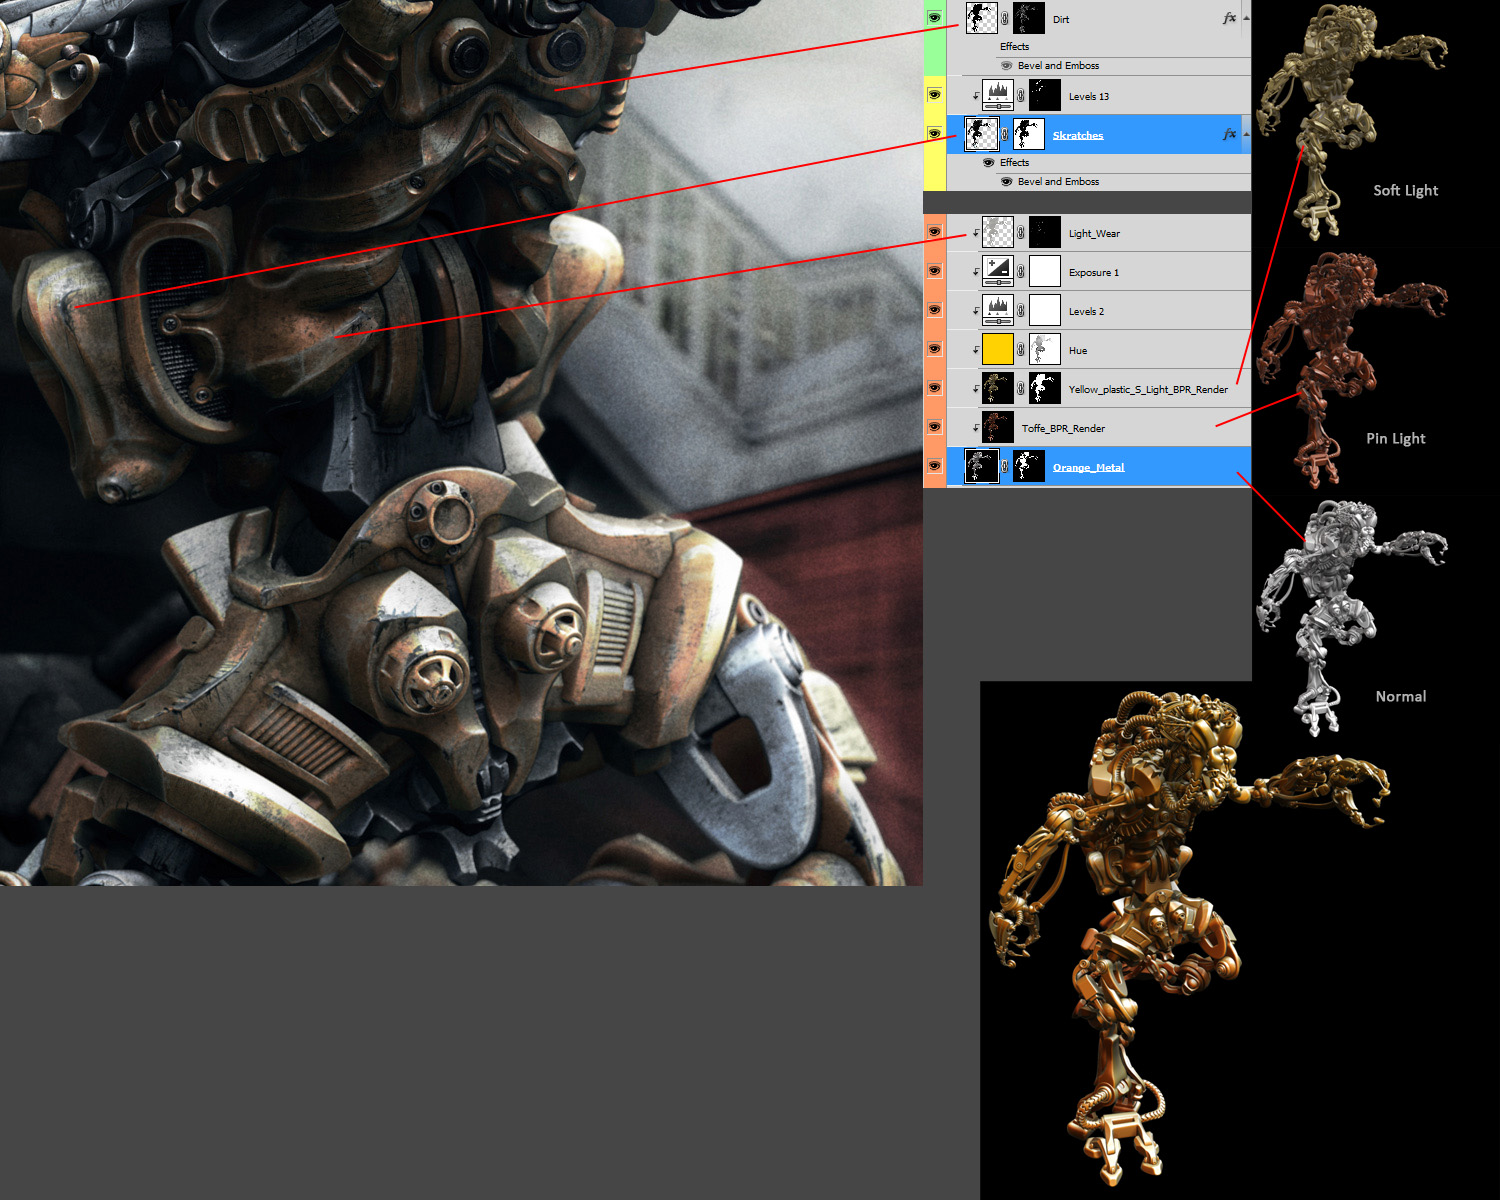1500x1200 pixels.
Task: Click the Soft Light label
Action: pos(1405,190)
